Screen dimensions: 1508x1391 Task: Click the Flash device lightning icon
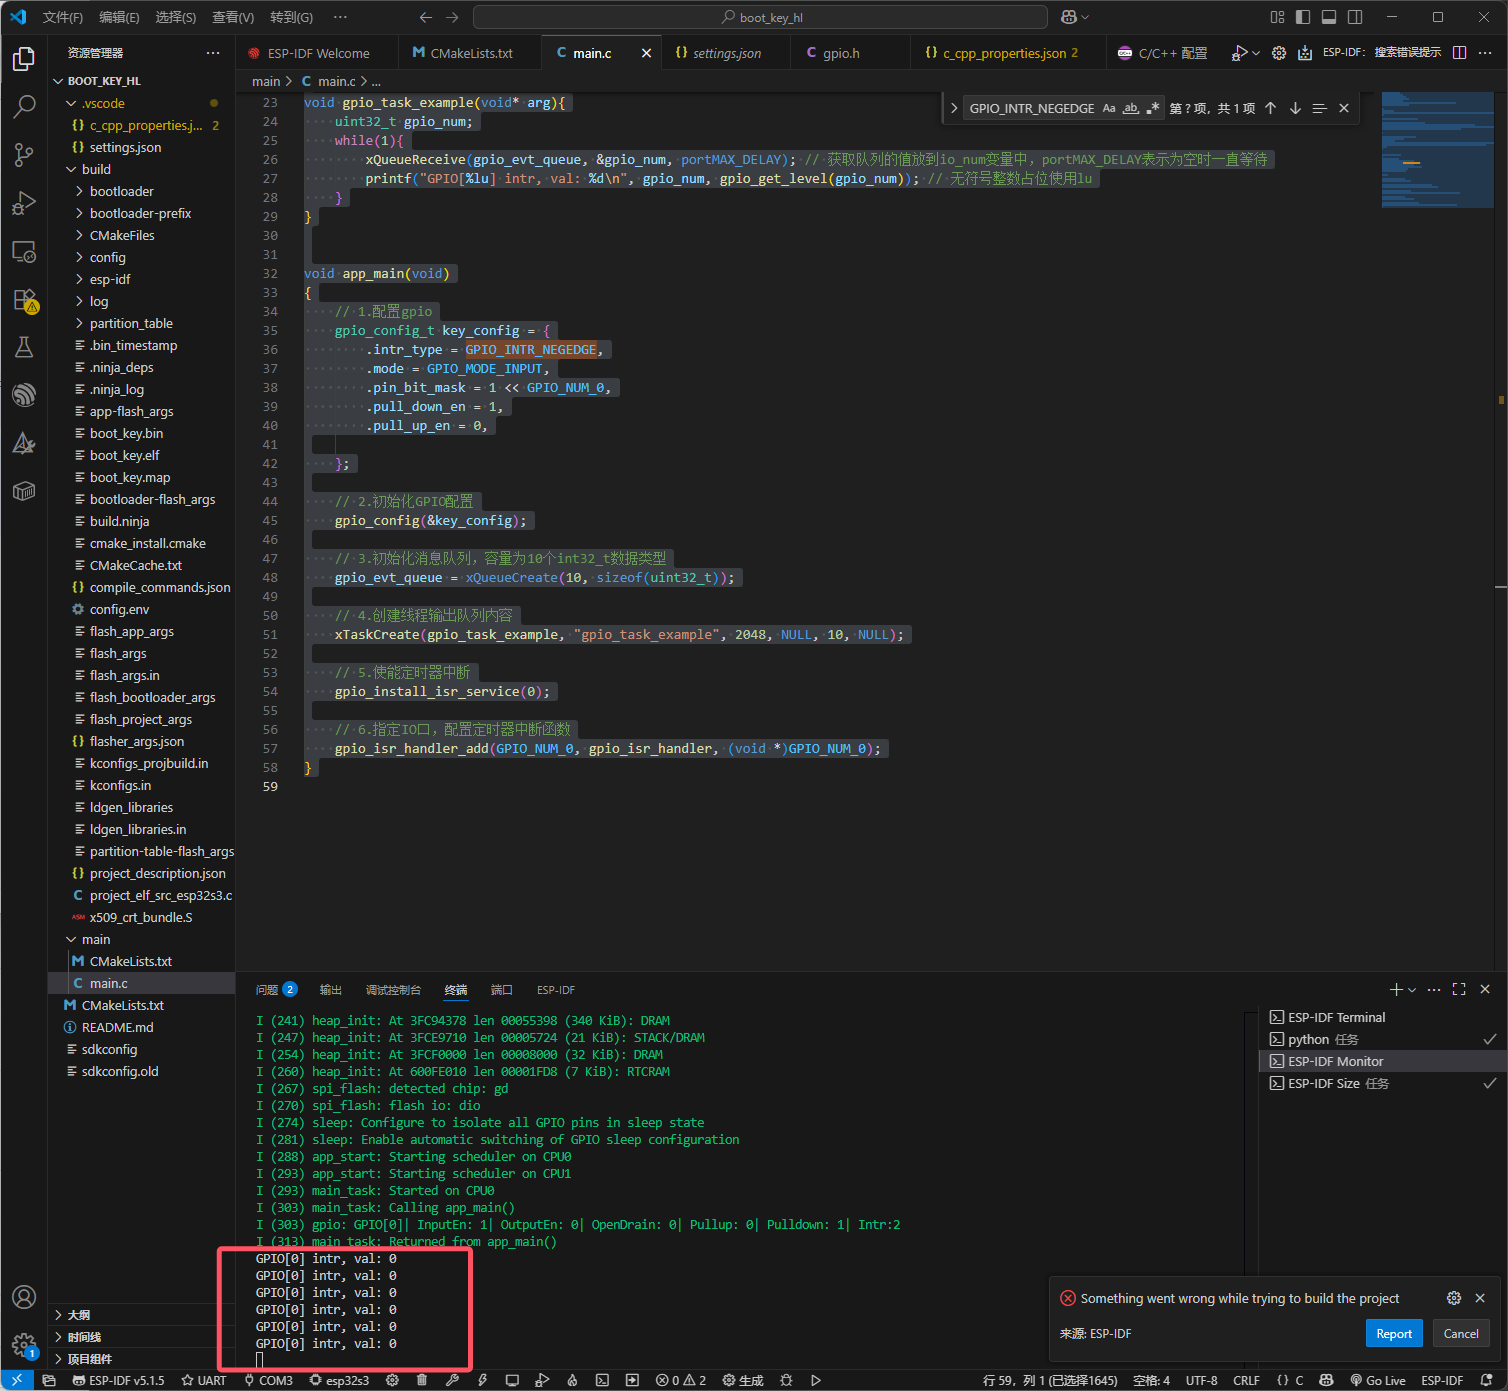click(482, 1380)
